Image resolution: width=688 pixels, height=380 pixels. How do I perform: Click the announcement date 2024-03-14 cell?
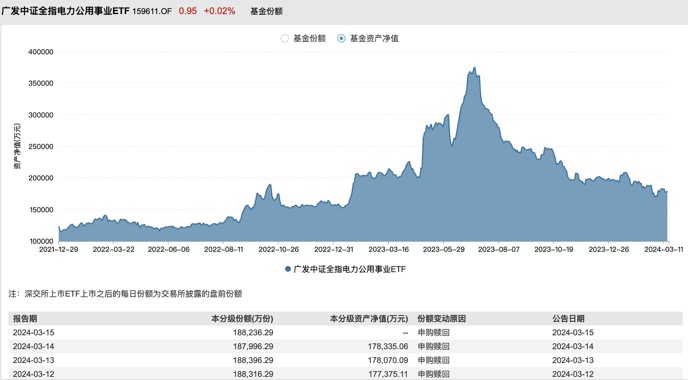pyautogui.click(x=573, y=346)
